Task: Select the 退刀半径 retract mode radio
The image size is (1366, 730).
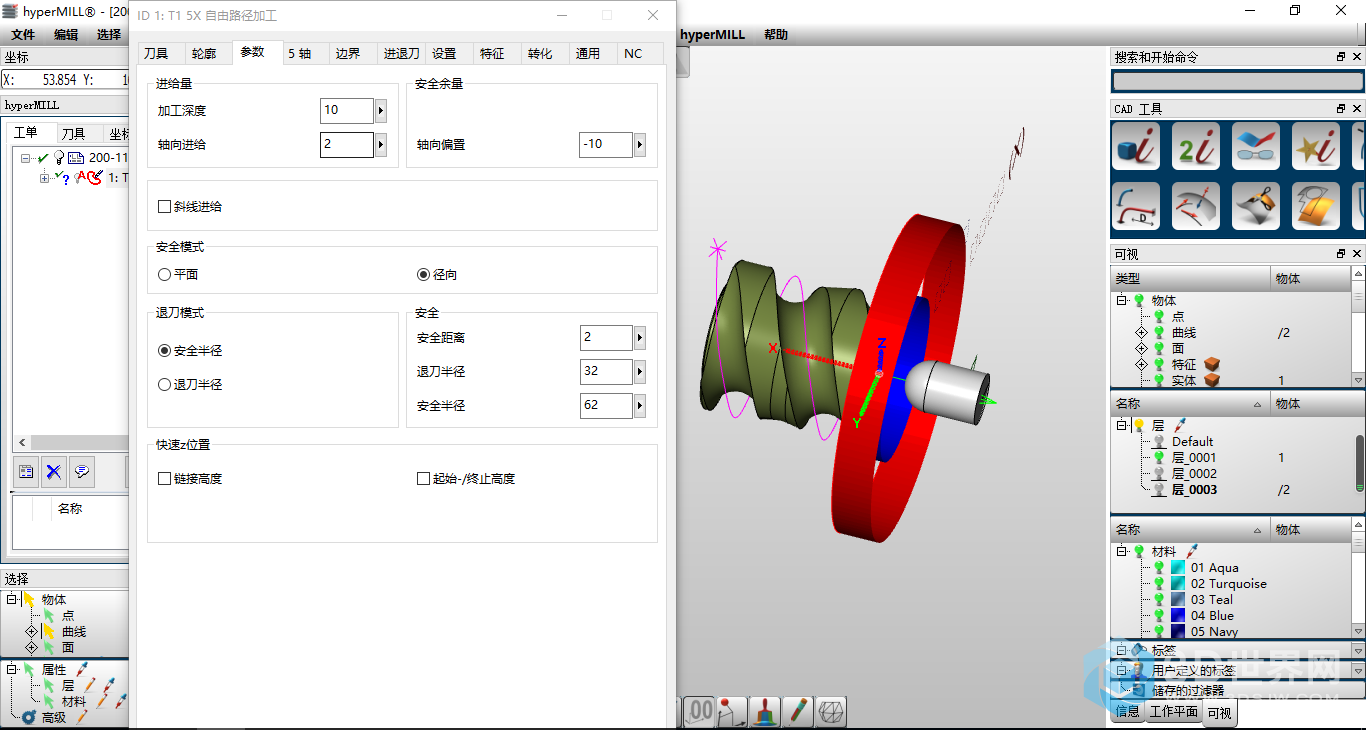Action: tap(165, 384)
